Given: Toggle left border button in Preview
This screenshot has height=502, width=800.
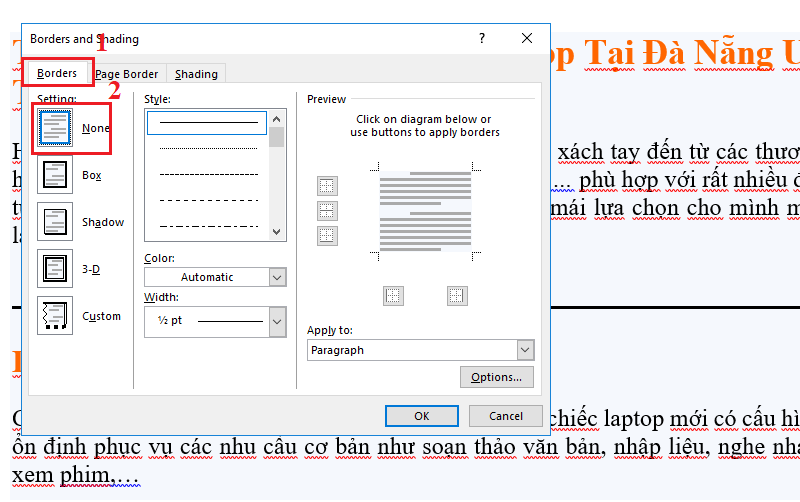Looking at the screenshot, I should 393,295.
